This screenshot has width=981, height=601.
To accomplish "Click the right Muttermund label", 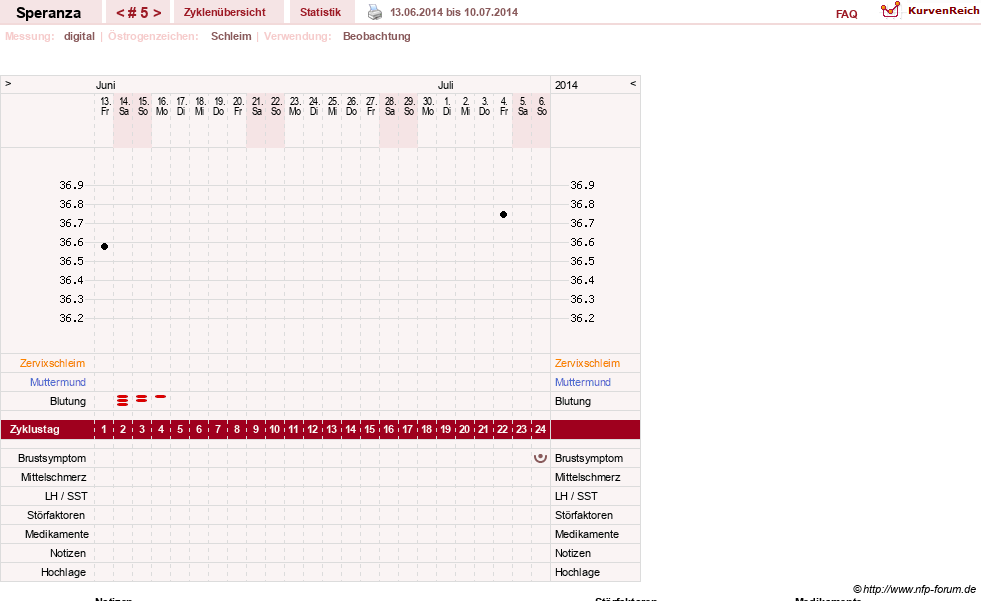I will pyautogui.click(x=582, y=382).
